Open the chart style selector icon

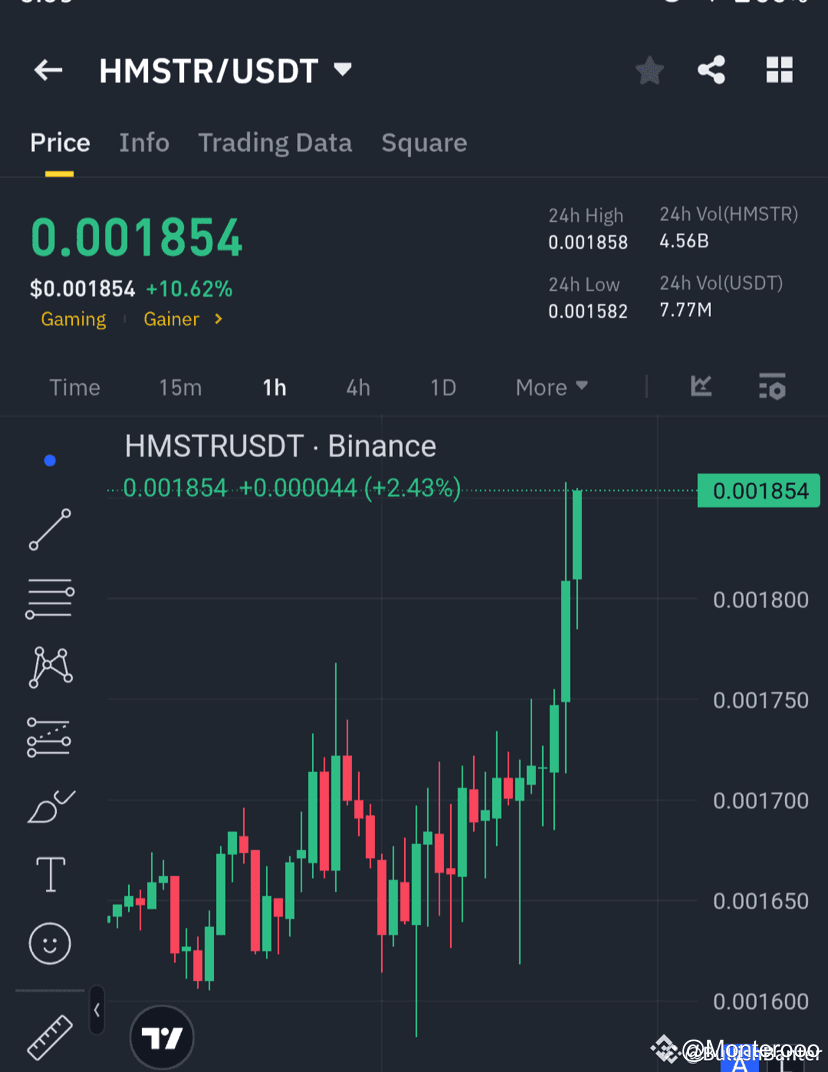[x=701, y=386]
